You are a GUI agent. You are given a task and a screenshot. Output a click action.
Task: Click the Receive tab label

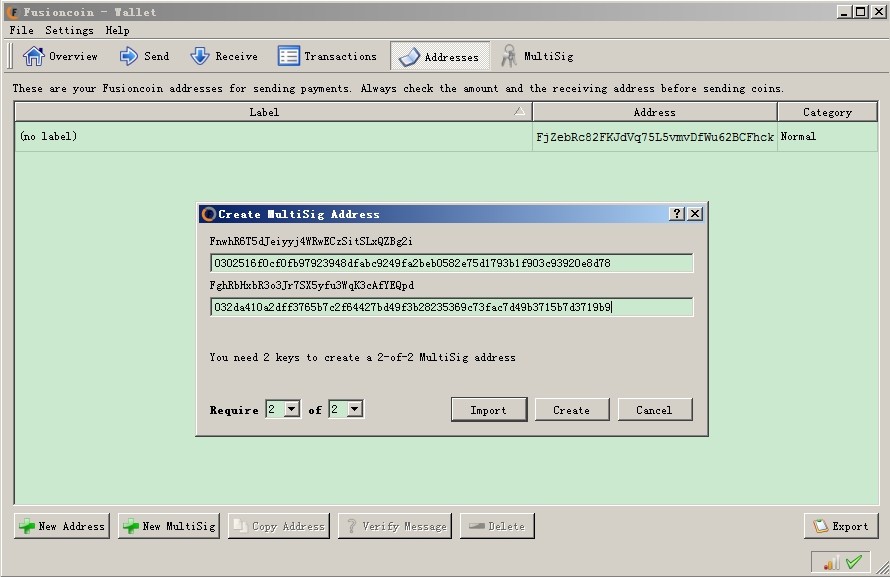coord(236,56)
